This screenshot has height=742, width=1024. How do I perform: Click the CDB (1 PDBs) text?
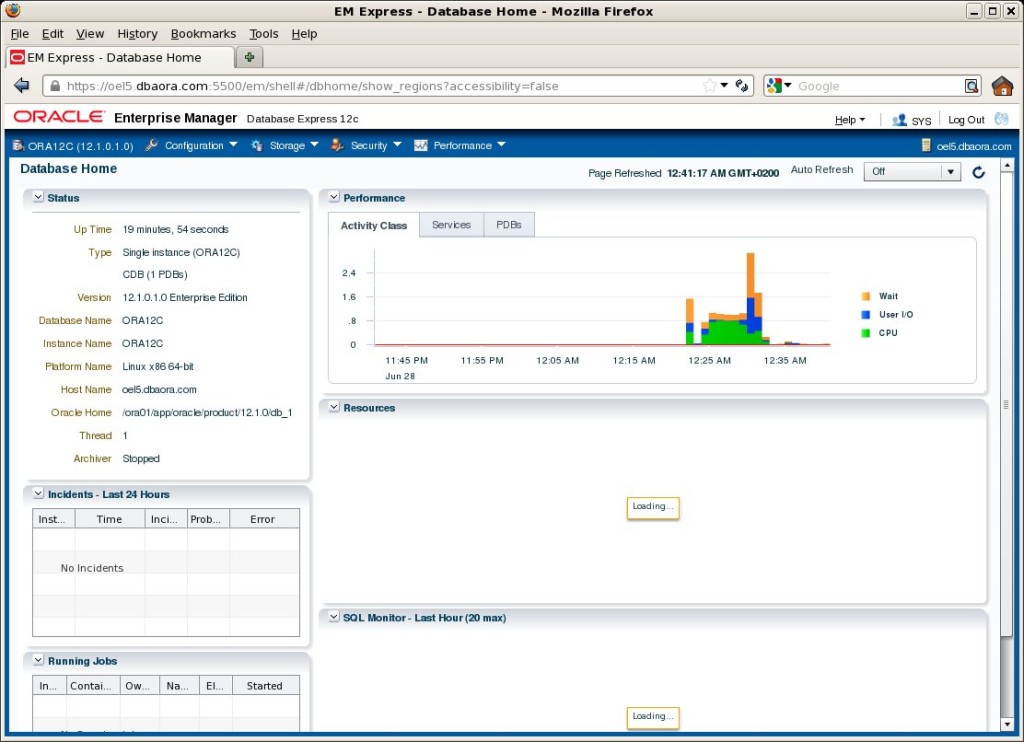coord(155,274)
